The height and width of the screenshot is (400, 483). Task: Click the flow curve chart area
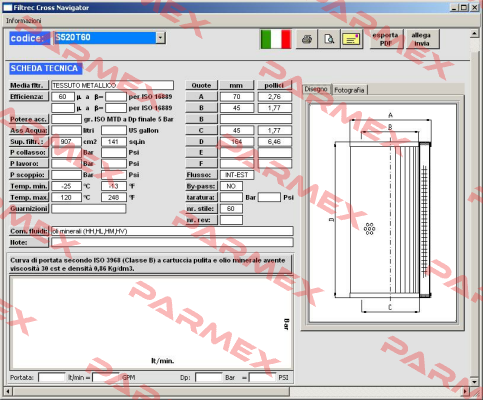point(151,322)
